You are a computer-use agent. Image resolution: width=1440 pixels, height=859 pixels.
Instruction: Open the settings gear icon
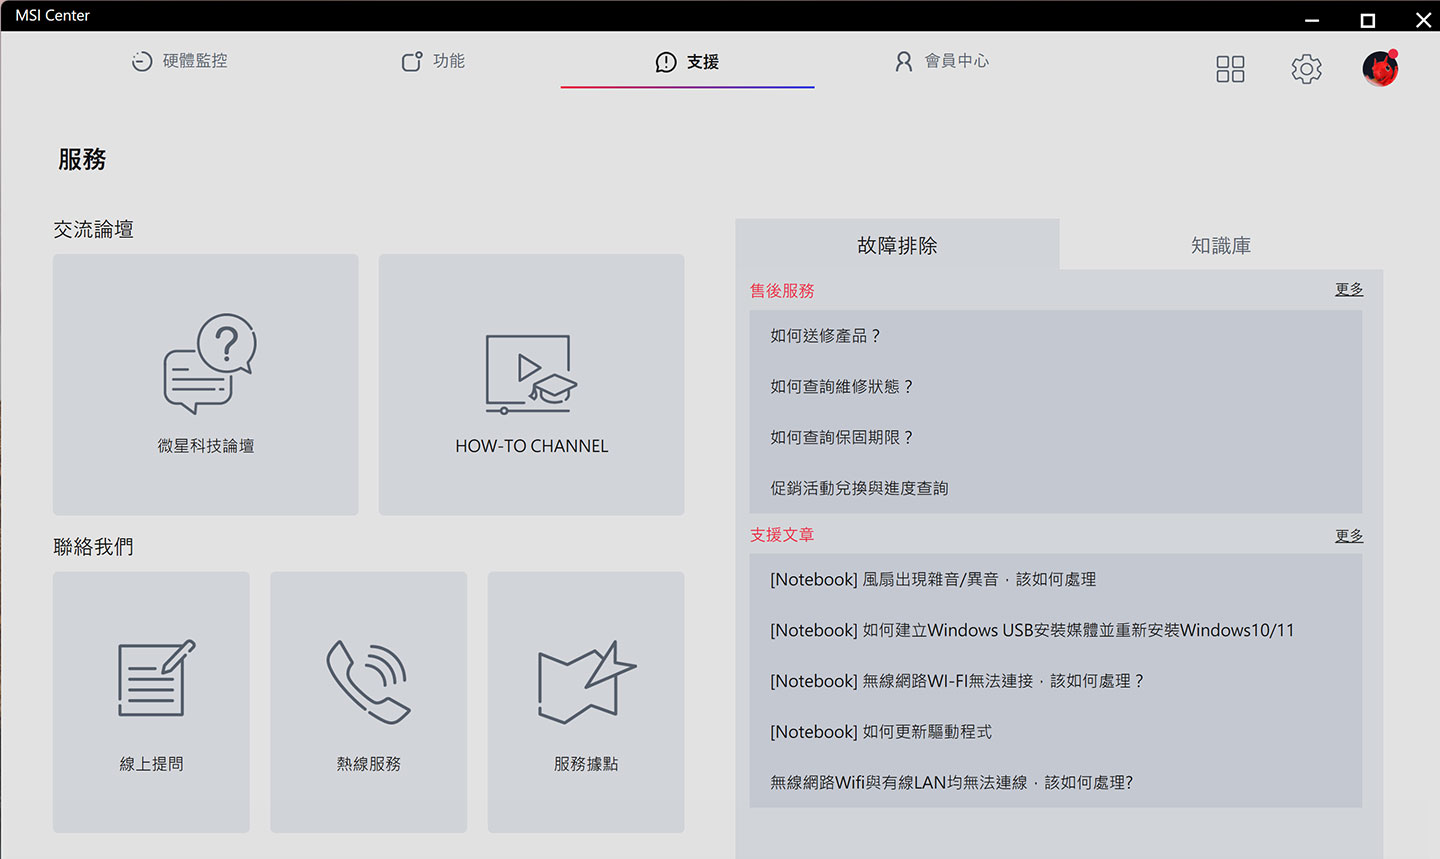[x=1306, y=69]
